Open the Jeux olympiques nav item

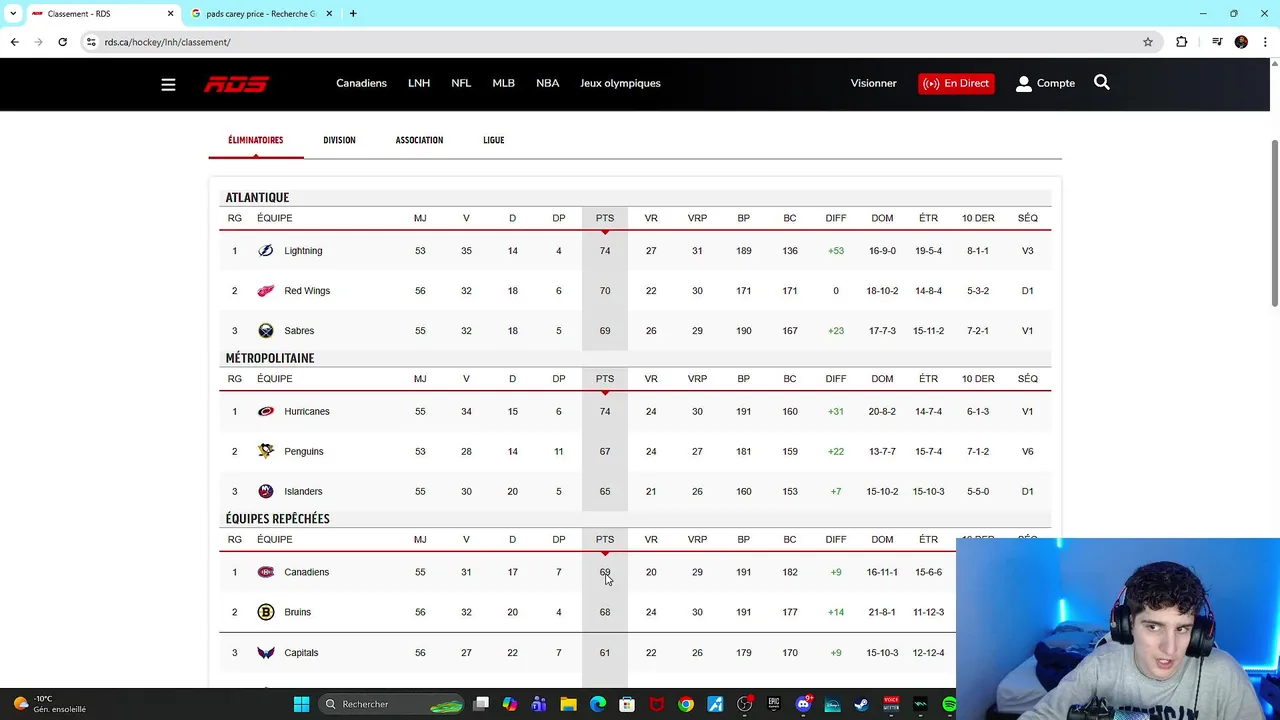620,83
